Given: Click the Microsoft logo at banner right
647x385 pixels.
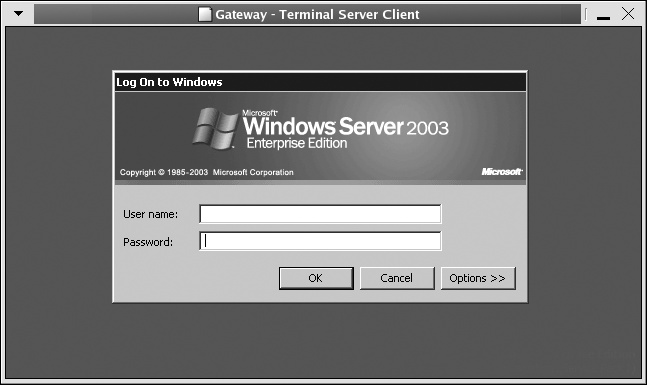Looking at the screenshot, I should [x=502, y=171].
